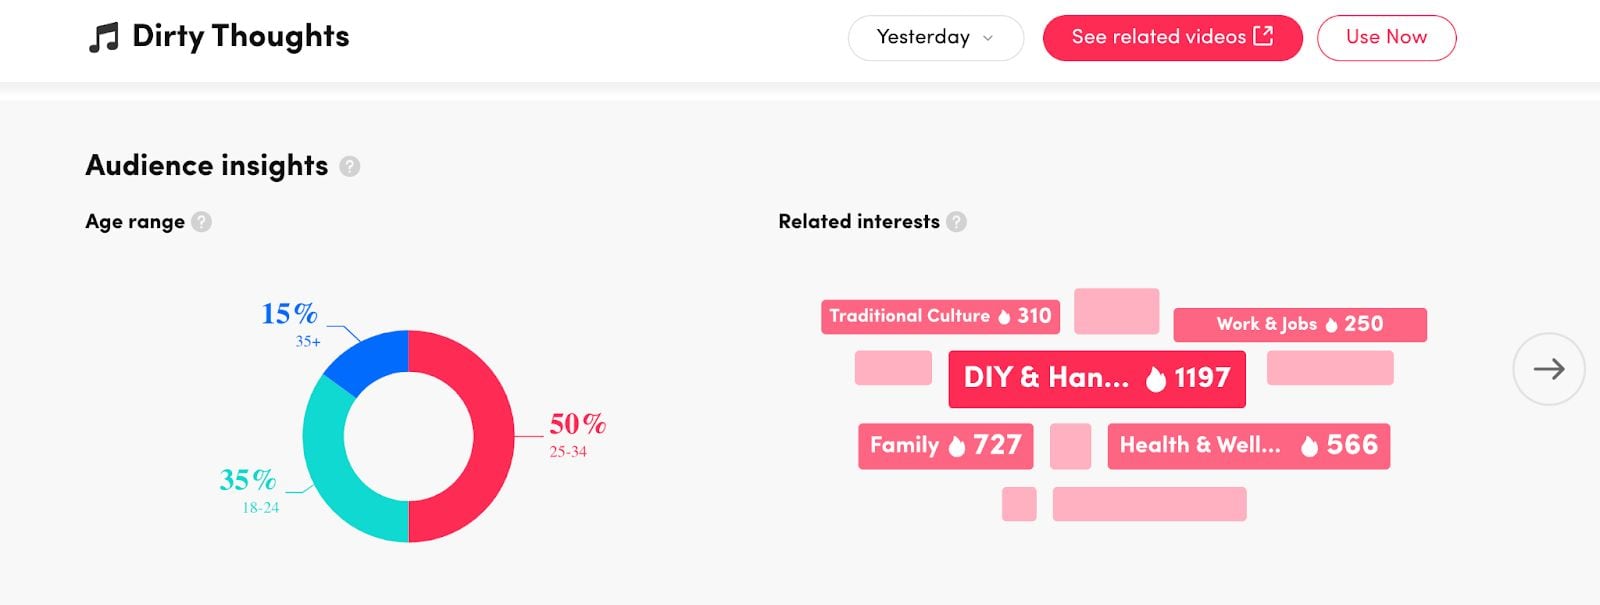The height and width of the screenshot is (605, 1600).
Task: Select the Traditional Culture 310 interest tag
Action: tap(940, 317)
